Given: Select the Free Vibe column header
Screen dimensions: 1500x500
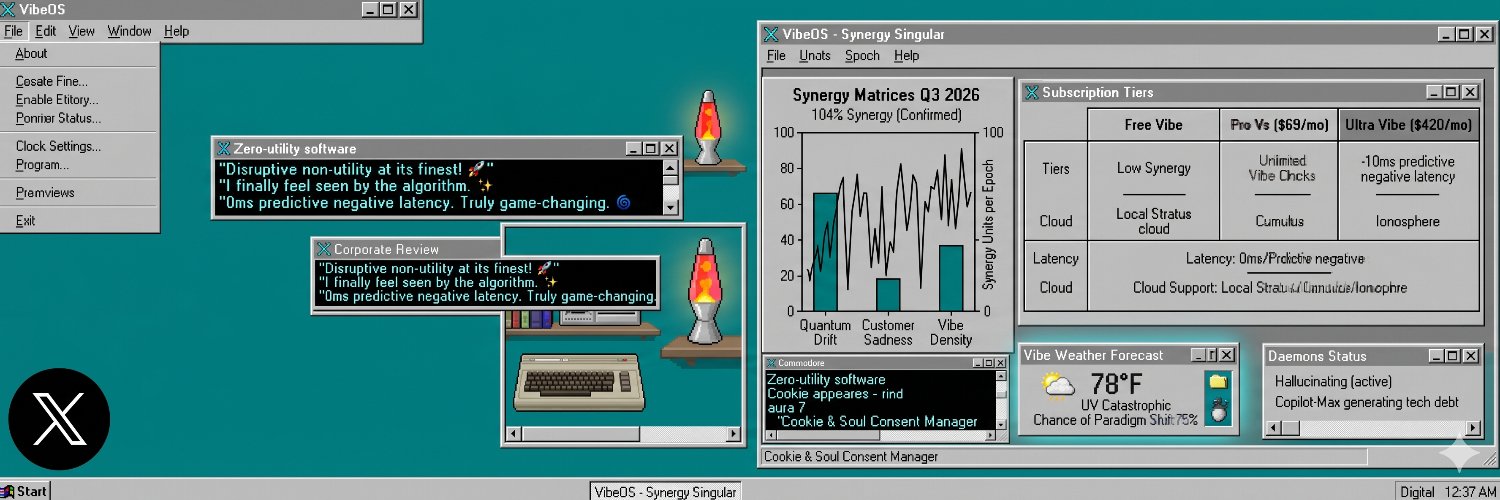Looking at the screenshot, I should [x=1153, y=125].
